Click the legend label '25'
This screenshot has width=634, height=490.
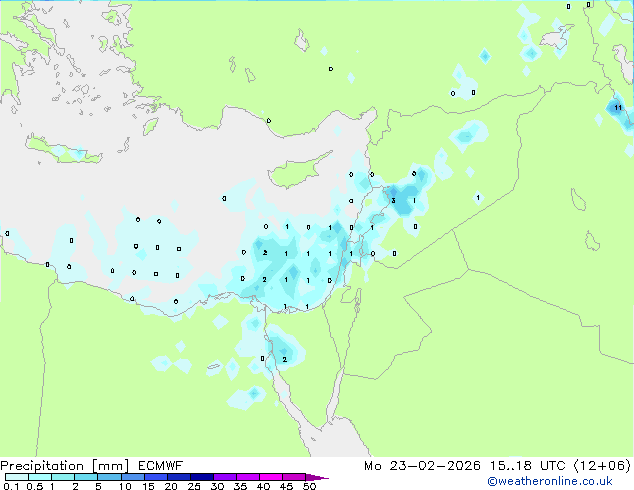[x=194, y=486]
